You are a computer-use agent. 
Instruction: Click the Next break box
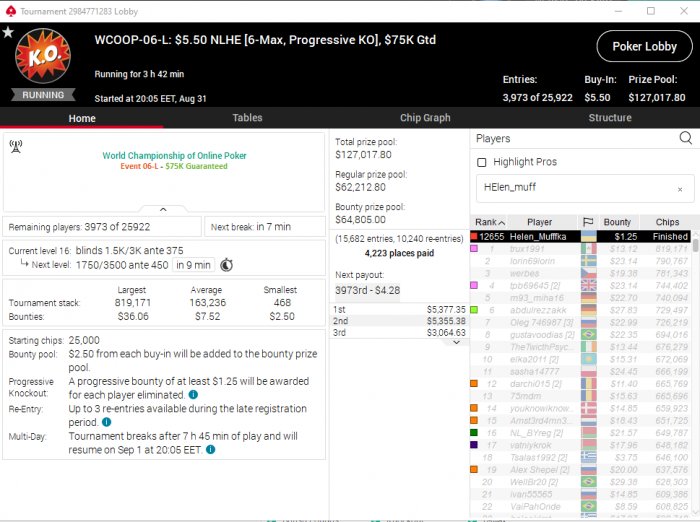point(265,227)
